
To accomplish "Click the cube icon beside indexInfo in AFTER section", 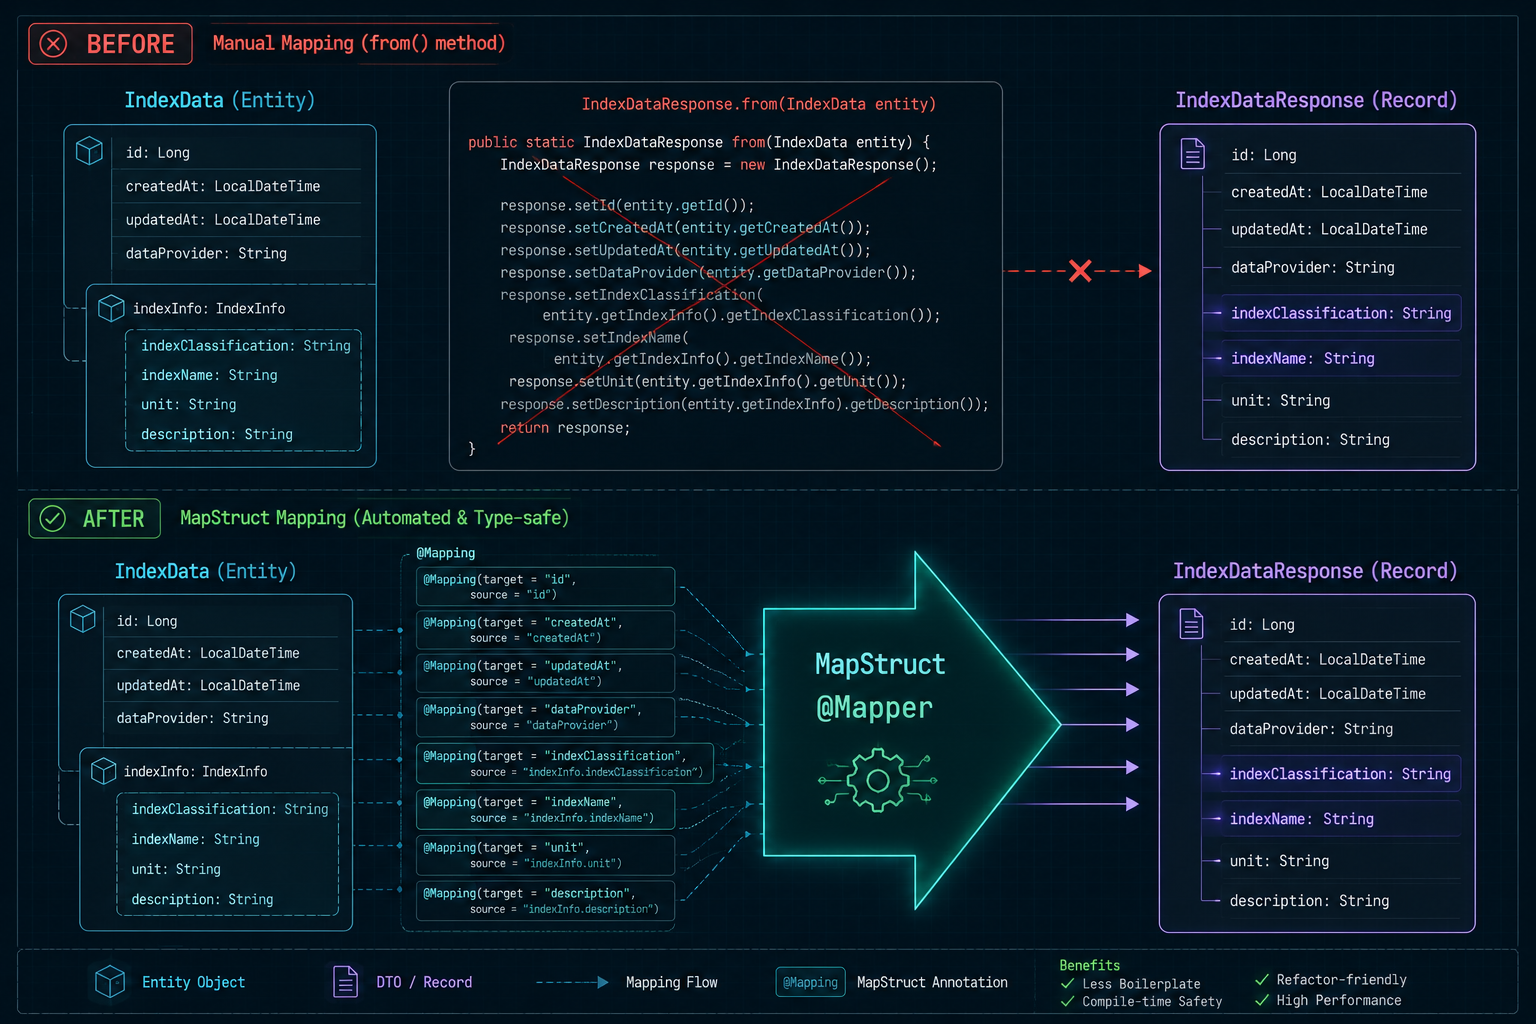I will pos(104,771).
